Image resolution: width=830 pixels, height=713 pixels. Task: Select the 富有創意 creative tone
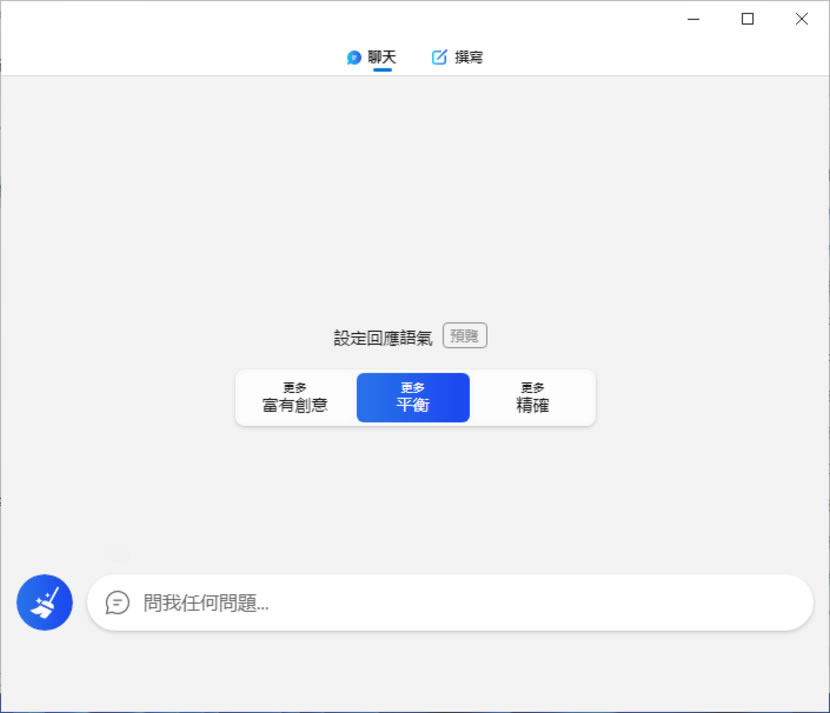tap(295, 398)
